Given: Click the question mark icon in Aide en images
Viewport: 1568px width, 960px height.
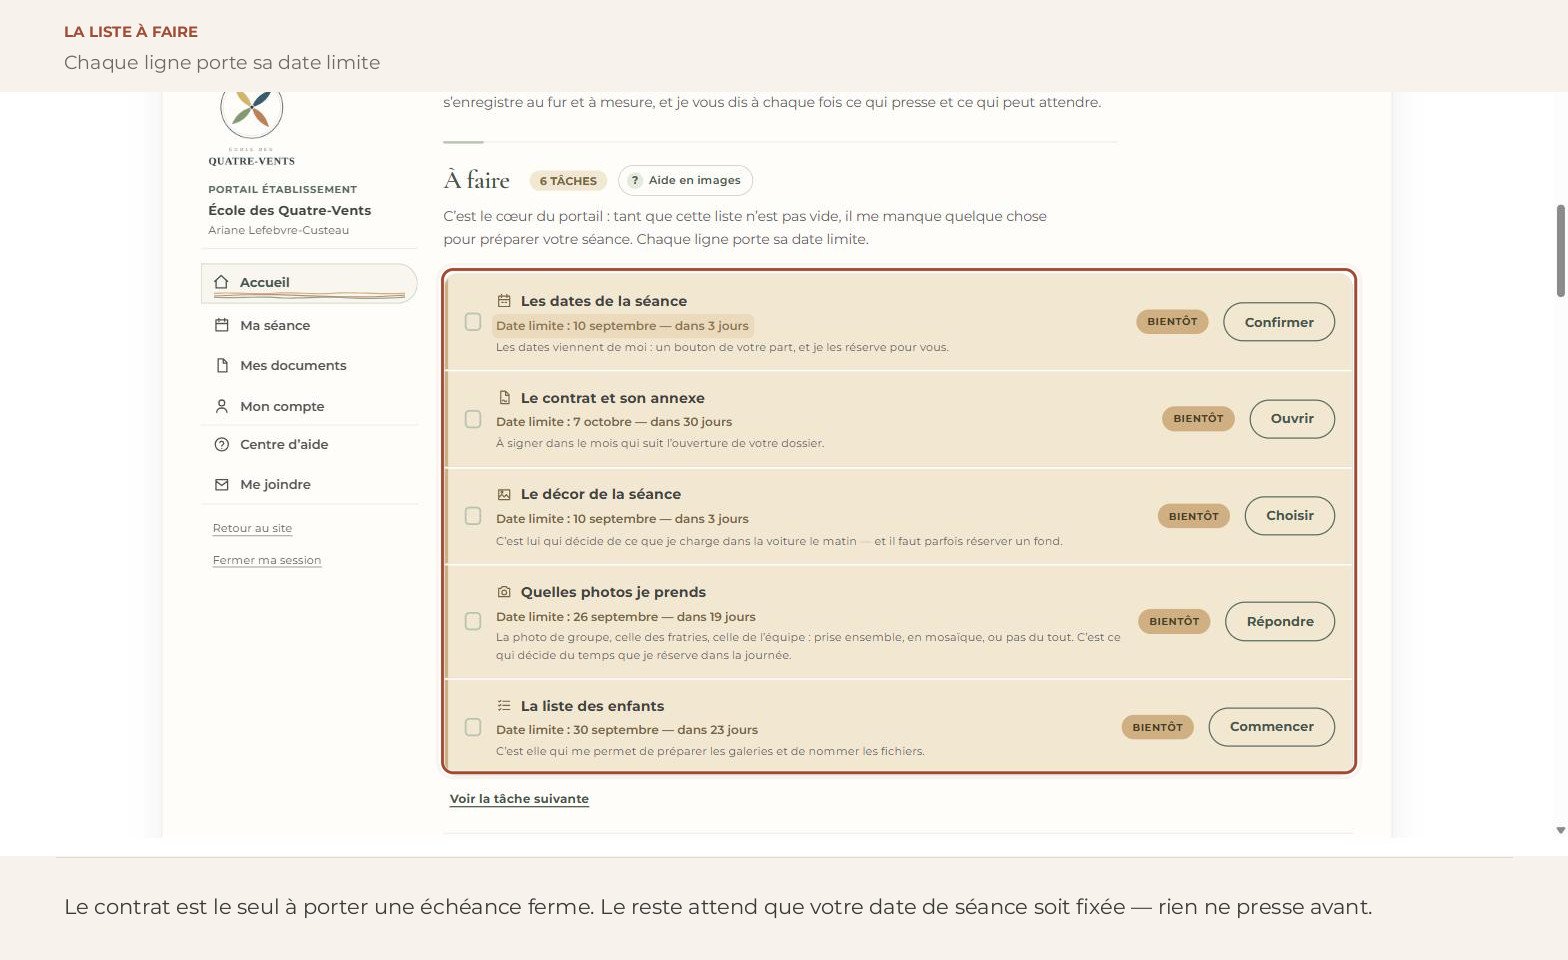Looking at the screenshot, I should [634, 180].
